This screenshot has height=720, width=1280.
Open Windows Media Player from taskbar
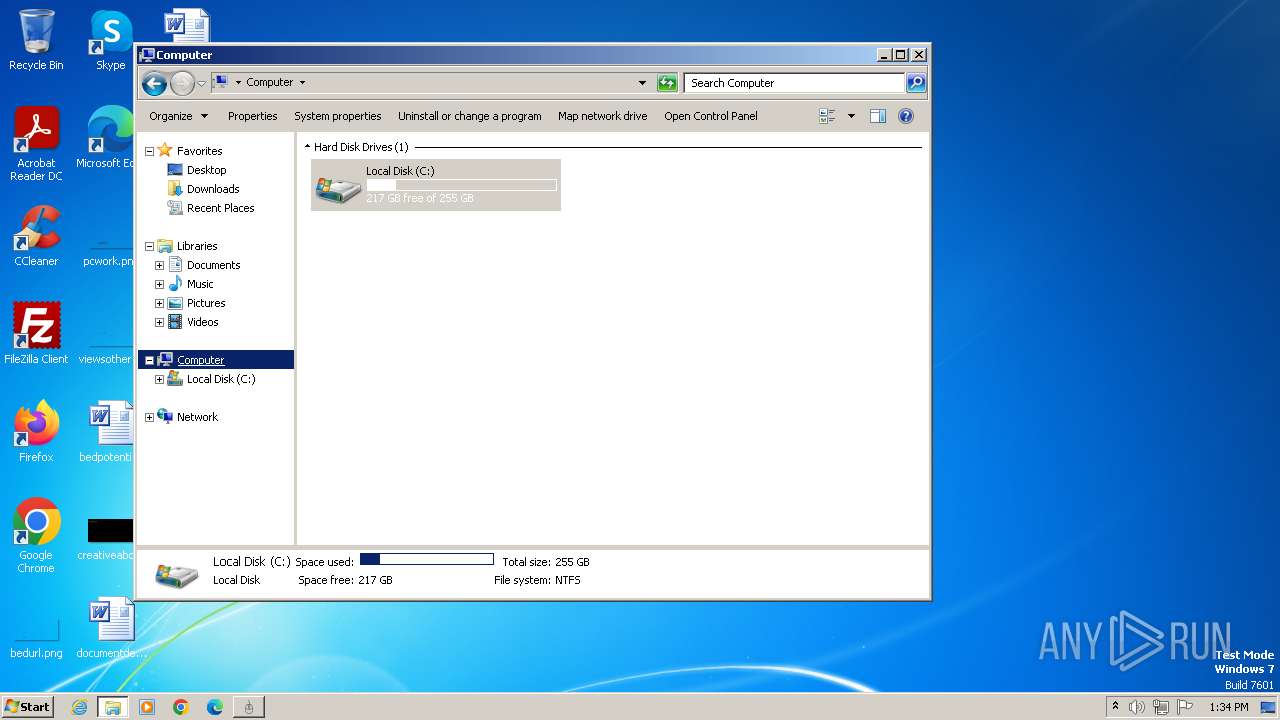click(147, 707)
